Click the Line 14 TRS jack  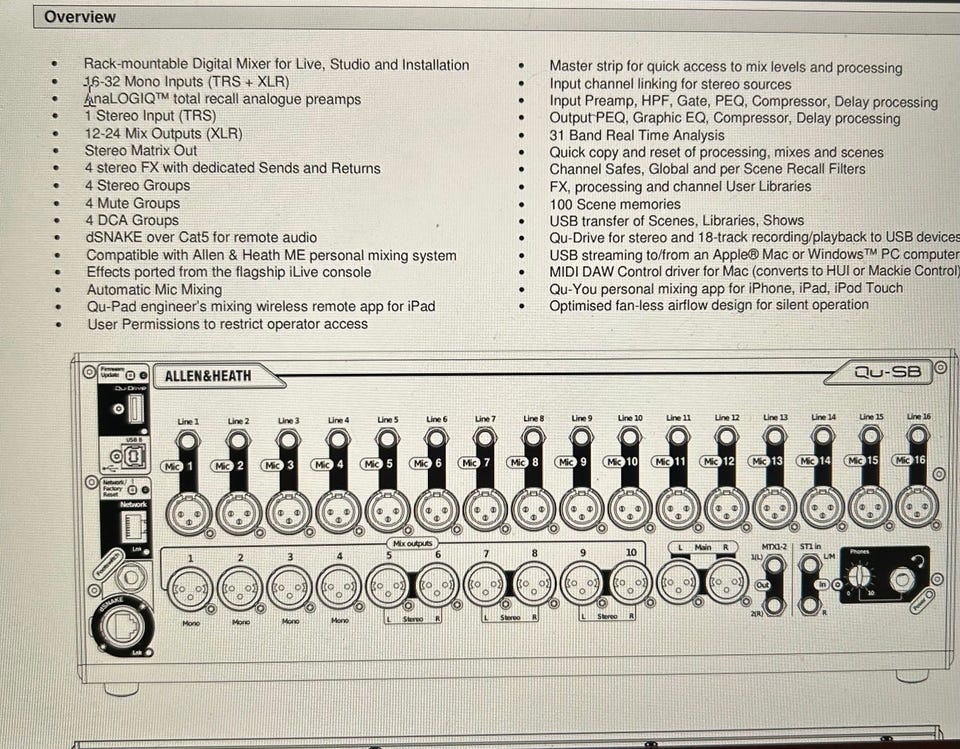click(823, 436)
